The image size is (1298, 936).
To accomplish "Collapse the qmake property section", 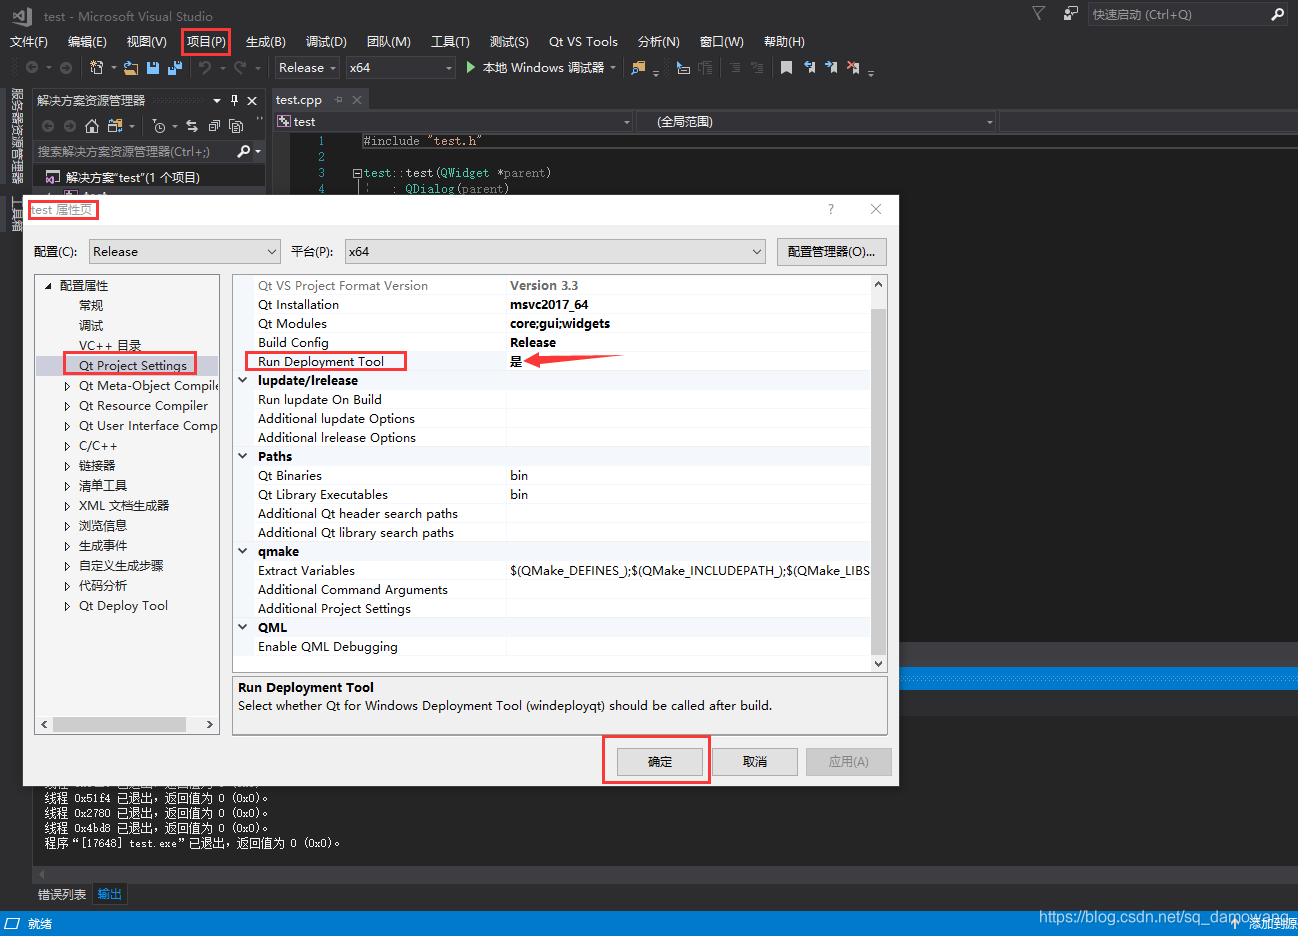I will pyautogui.click(x=243, y=551).
